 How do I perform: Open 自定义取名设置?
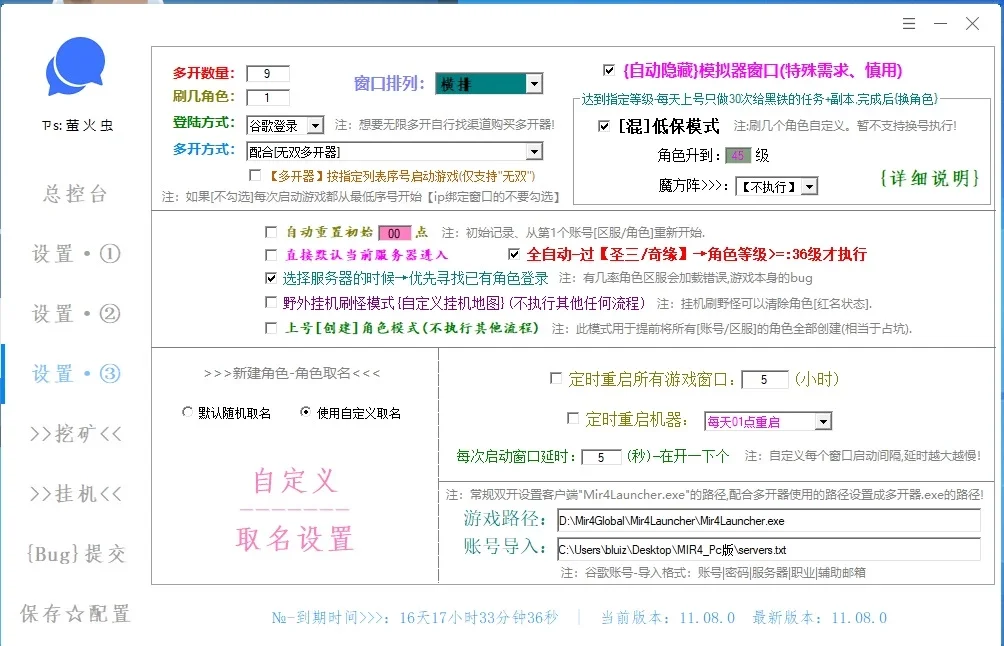pos(295,509)
